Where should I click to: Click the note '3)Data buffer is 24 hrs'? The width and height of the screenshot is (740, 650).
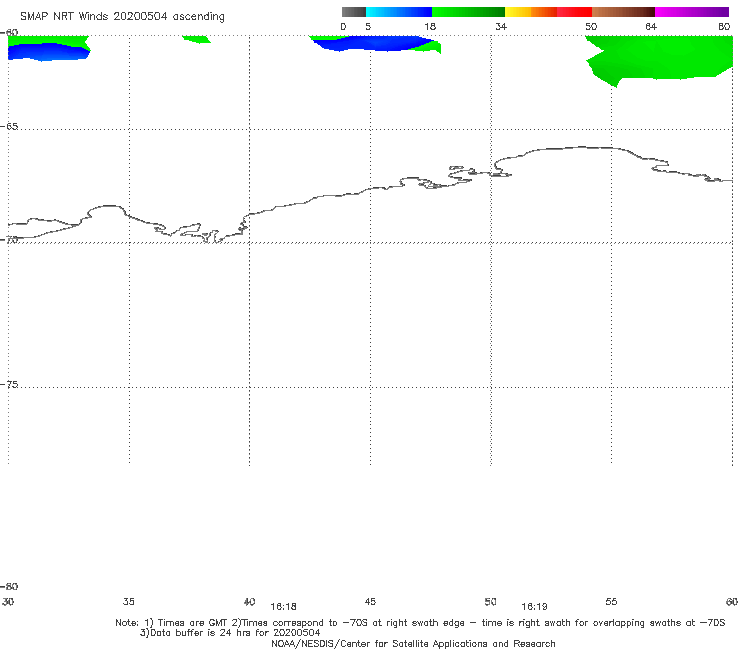click(x=230, y=633)
